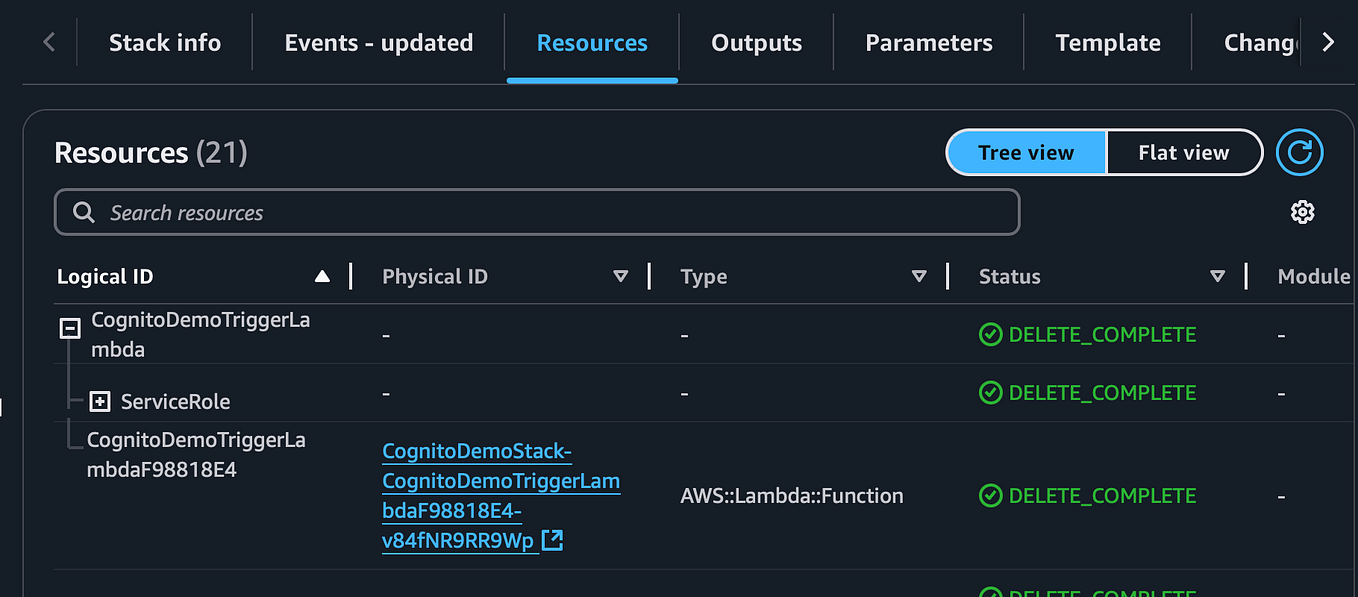Click the green DELETE_COMPLETE status icon for ServiceRole
Screen dimensions: 1358x597
coord(991,393)
